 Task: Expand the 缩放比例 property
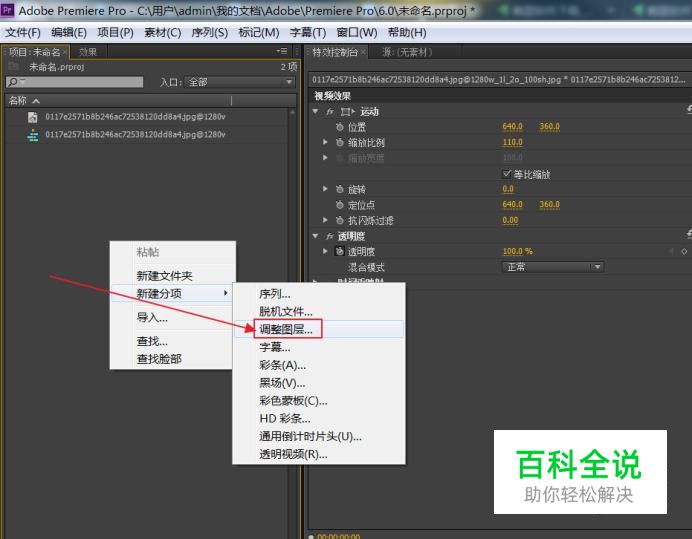click(325, 142)
